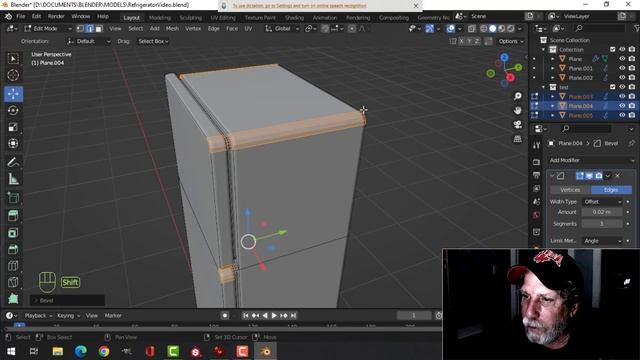Select the Rotate tool
640x360 pixels.
pos(13,111)
